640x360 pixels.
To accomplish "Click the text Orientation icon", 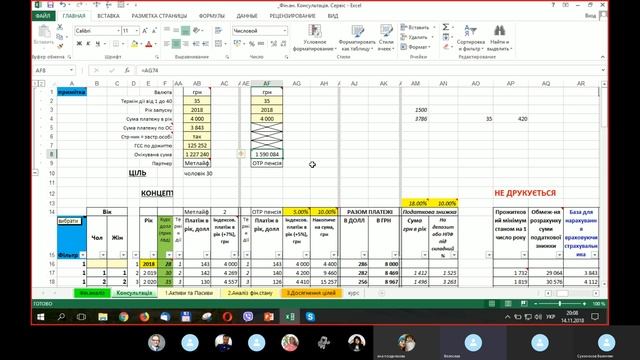I will tap(196, 31).
